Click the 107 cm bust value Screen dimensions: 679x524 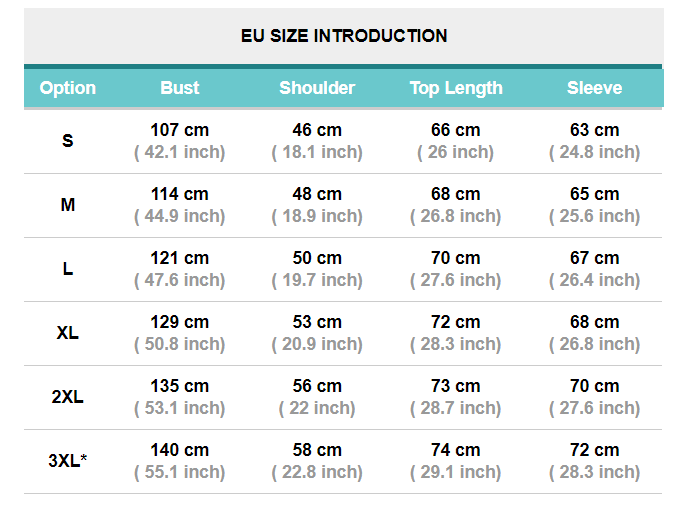pyautogui.click(x=180, y=130)
